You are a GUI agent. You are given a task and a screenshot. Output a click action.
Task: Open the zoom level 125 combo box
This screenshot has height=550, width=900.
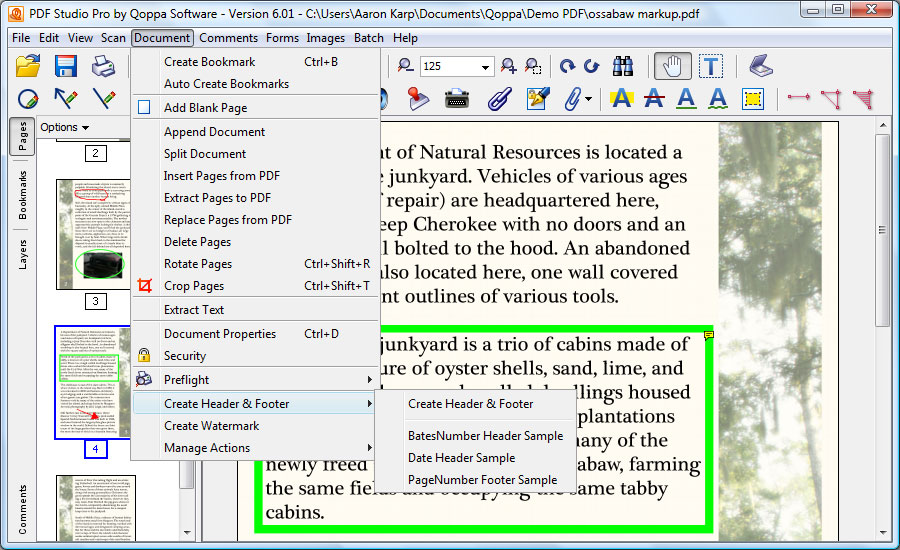pos(457,66)
